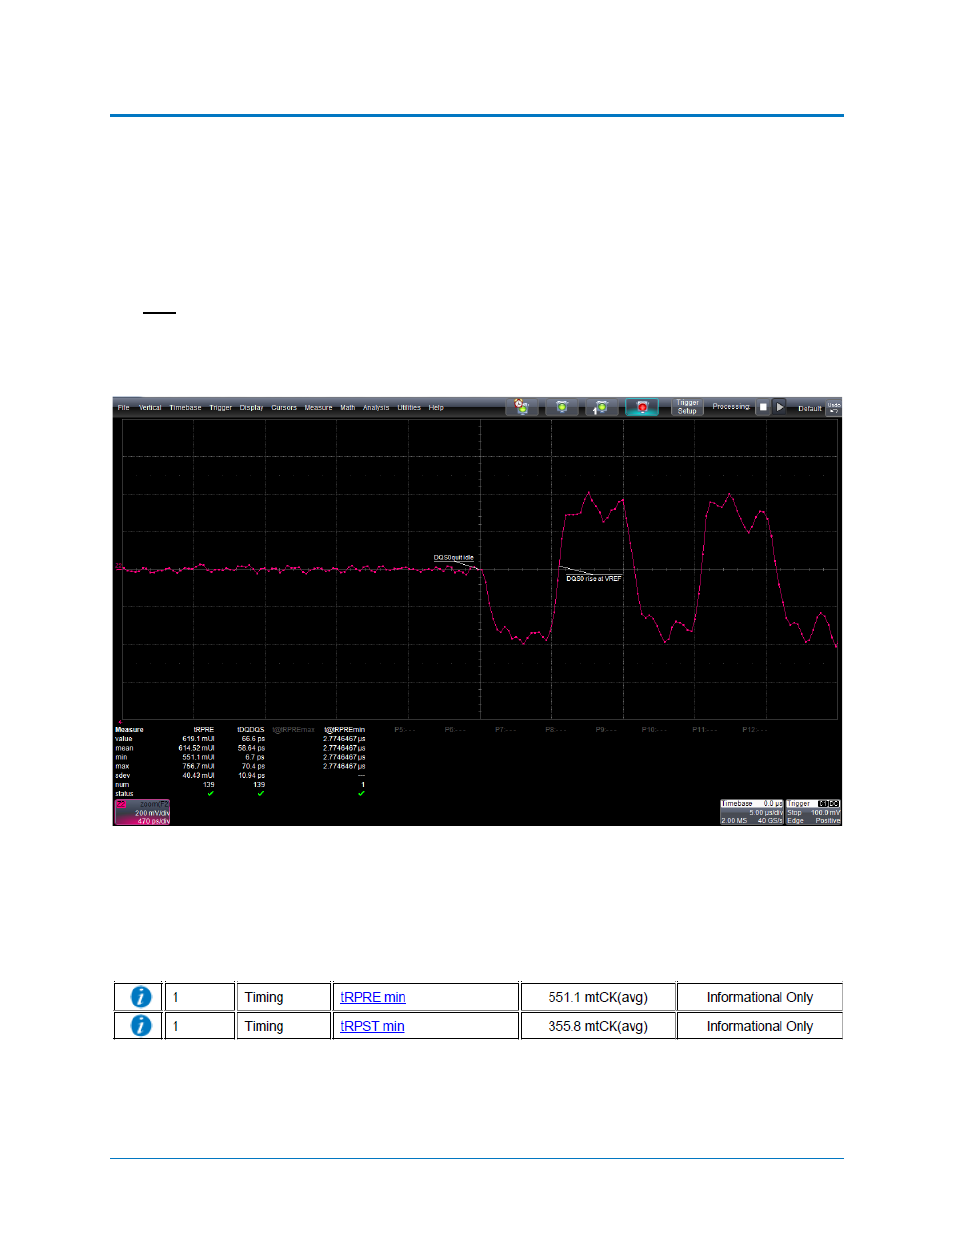
Task: Open the Vertical menu
Action: coord(150,408)
